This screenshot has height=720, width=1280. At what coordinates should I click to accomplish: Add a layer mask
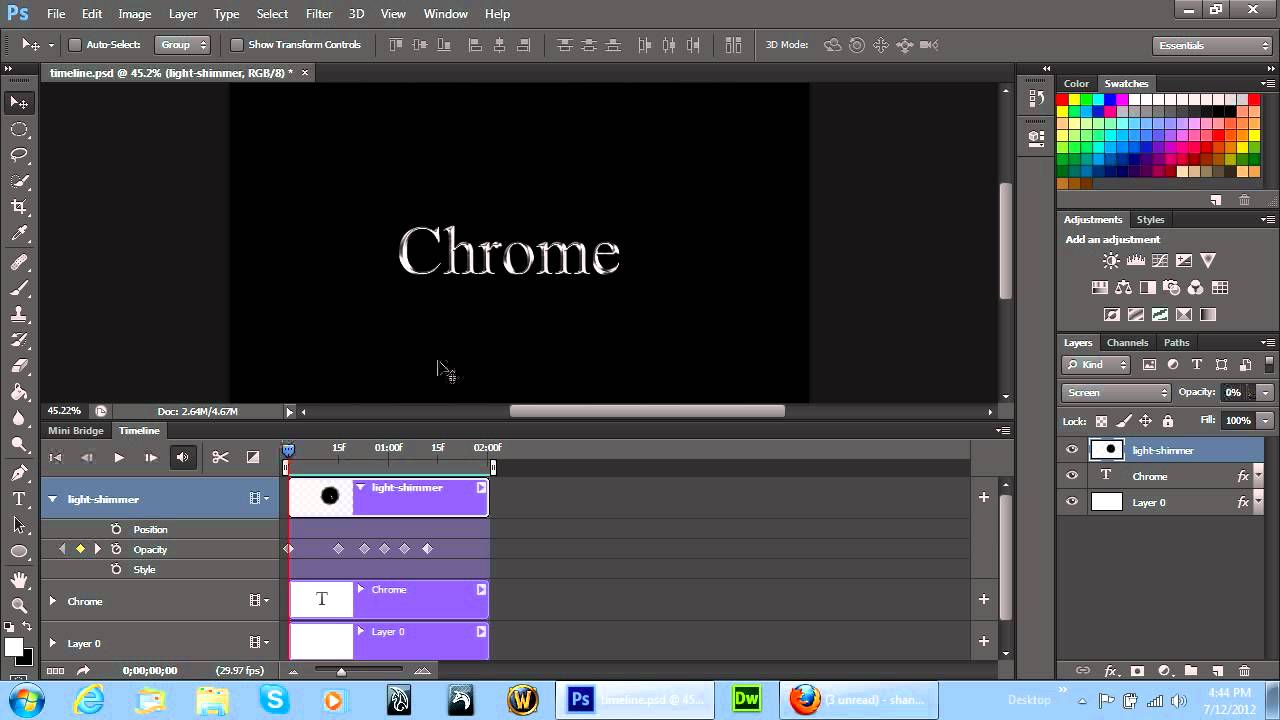pos(1137,671)
